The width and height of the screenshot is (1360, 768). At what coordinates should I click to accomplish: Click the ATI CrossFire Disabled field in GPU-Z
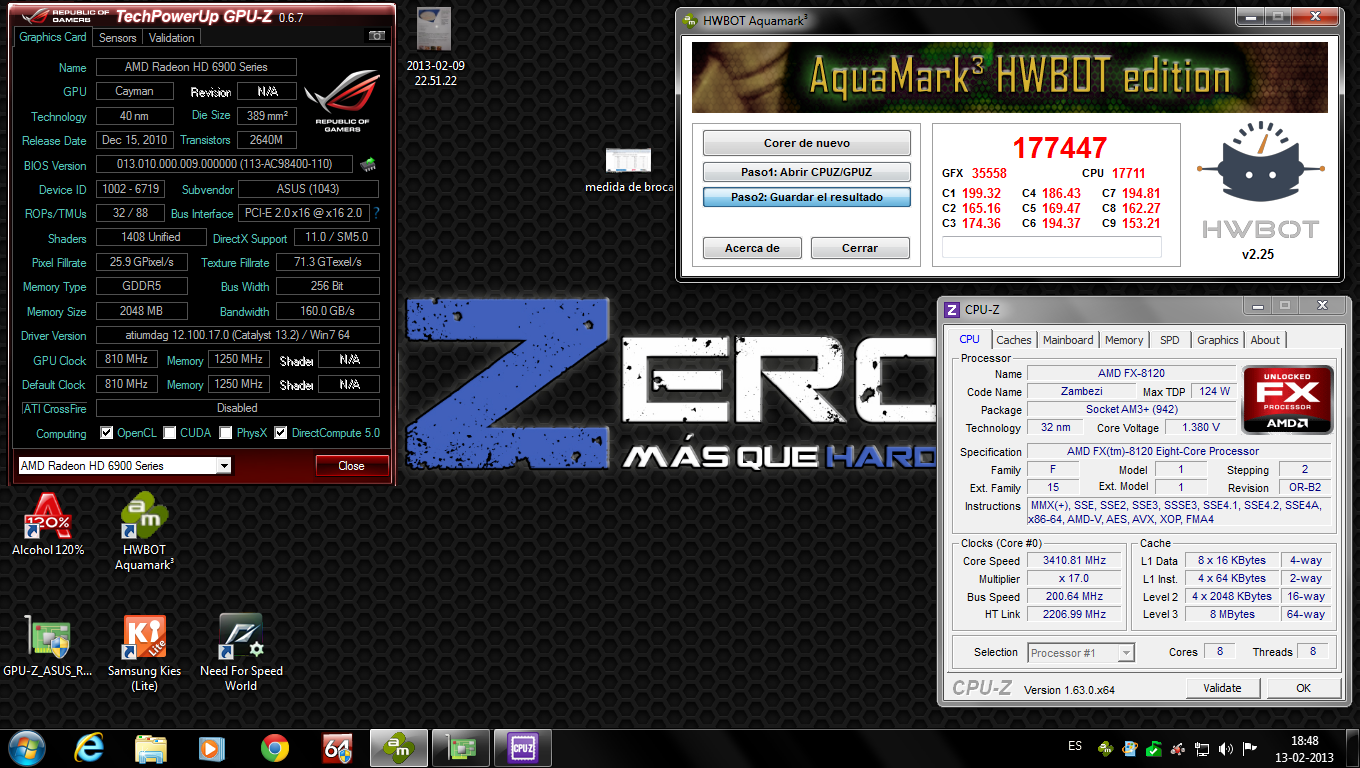[237, 408]
